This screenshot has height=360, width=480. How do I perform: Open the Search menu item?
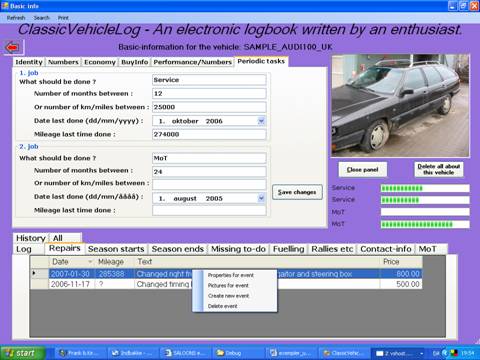click(42, 18)
